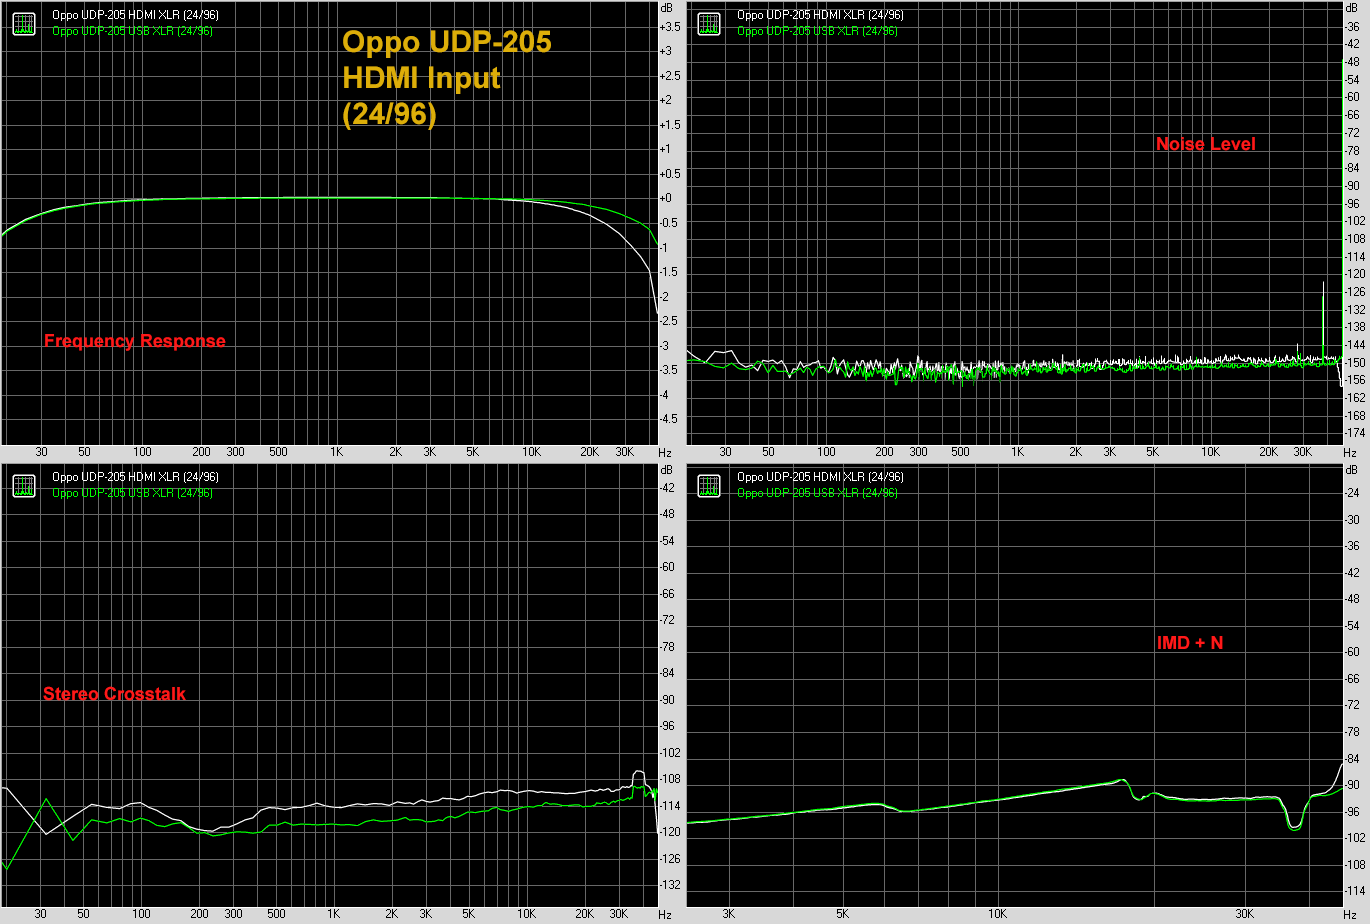Image resolution: width=1370 pixels, height=924 pixels.
Task: Select white HDMI XLR legend in Noise Level graph
Action: (x=820, y=16)
